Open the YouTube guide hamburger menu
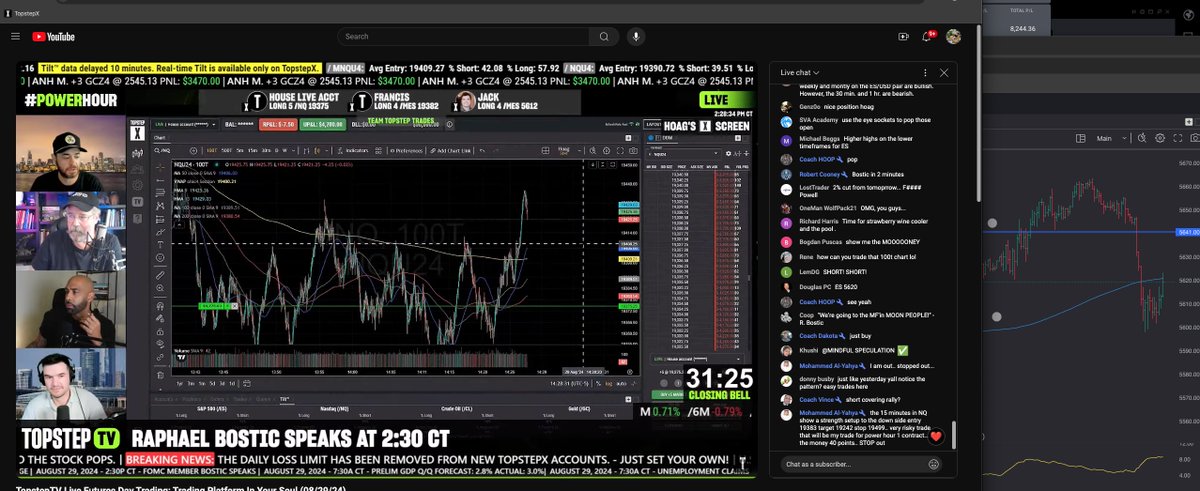This screenshot has height=491, width=1200. [15, 37]
